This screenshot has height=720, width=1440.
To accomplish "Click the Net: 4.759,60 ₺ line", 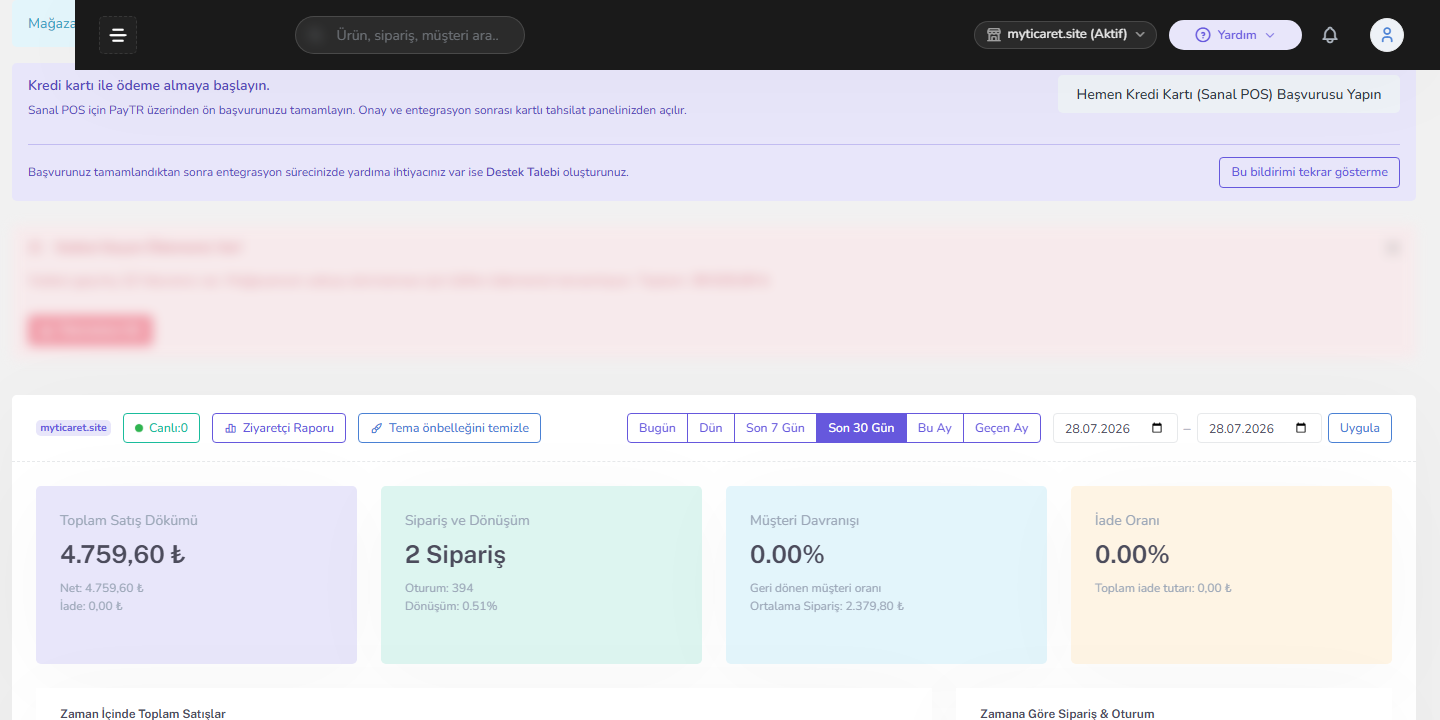I will [x=102, y=588].
